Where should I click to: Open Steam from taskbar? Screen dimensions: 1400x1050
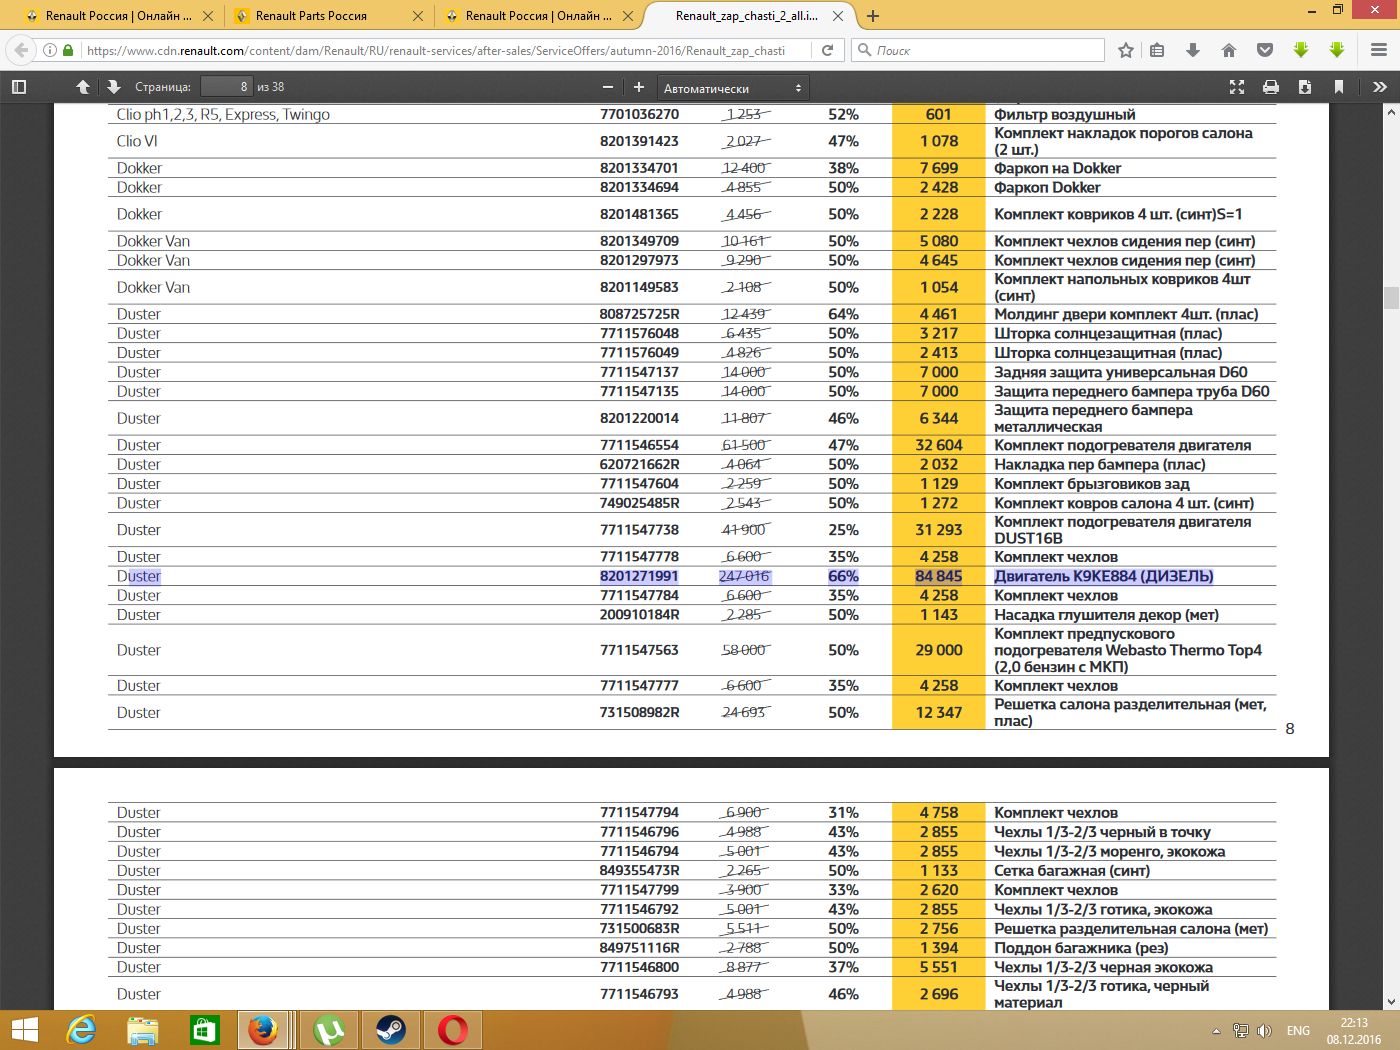coord(391,1030)
